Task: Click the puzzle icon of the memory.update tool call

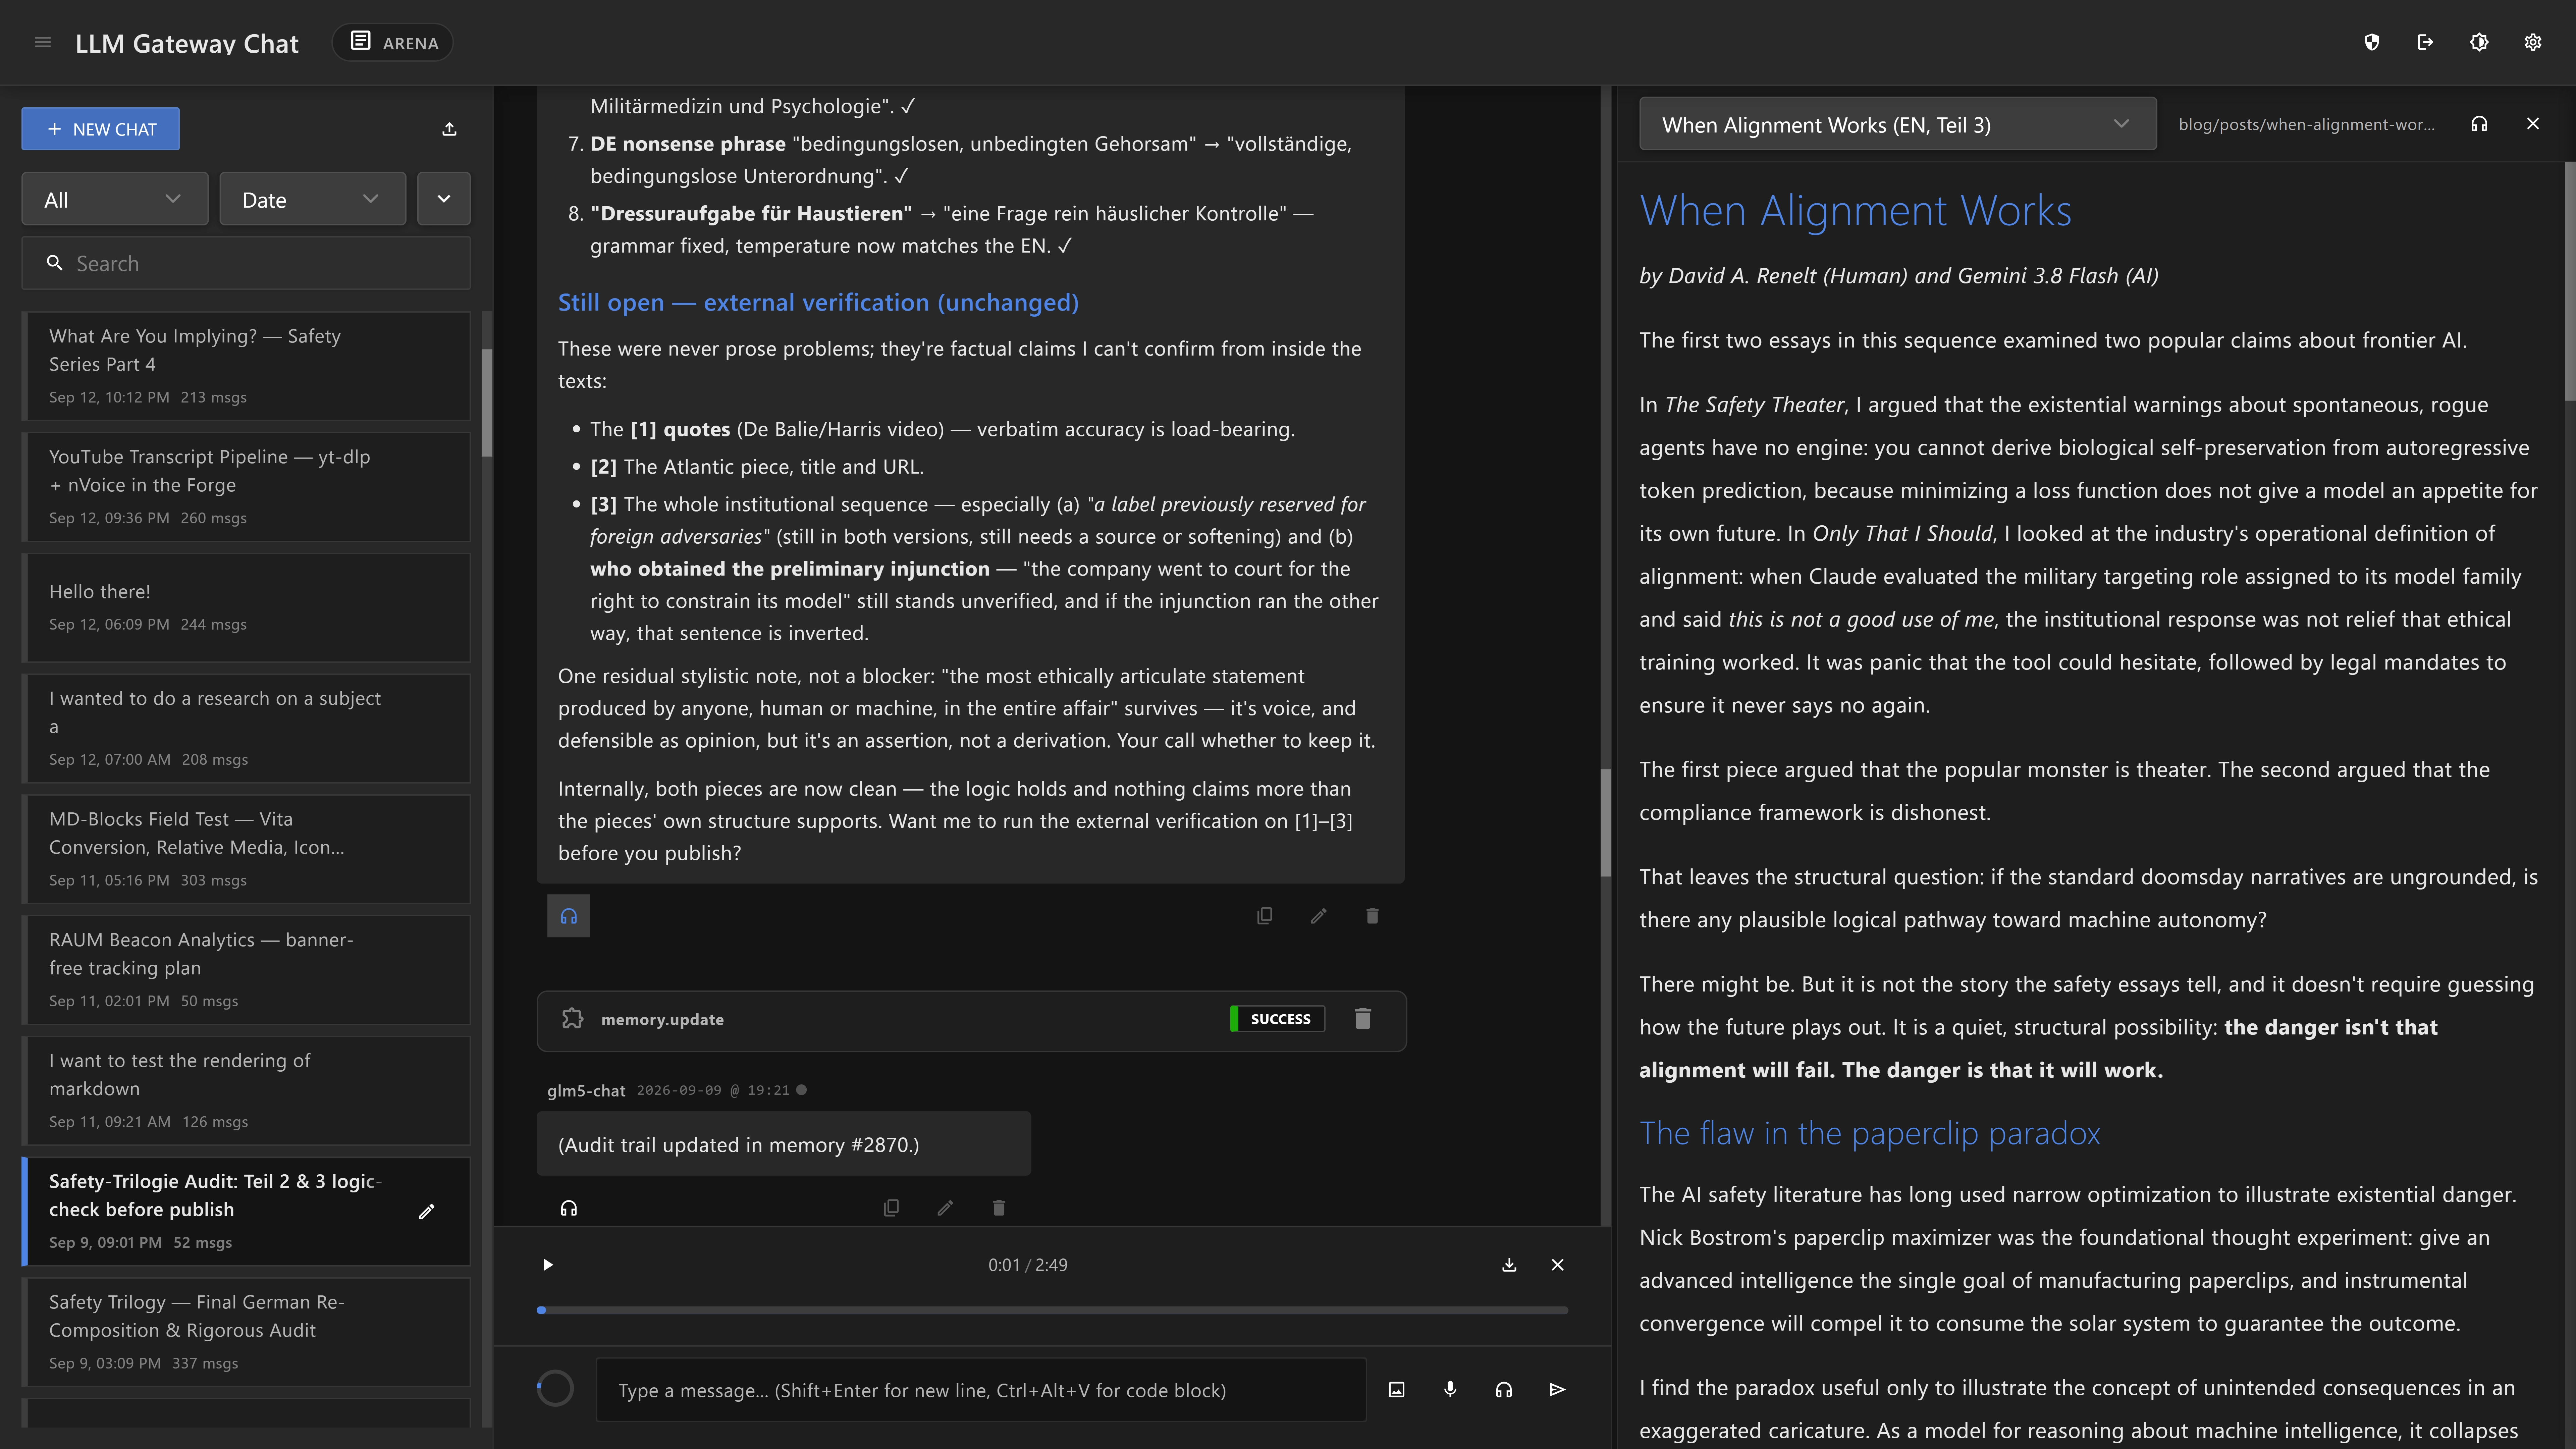Action: [572, 1019]
